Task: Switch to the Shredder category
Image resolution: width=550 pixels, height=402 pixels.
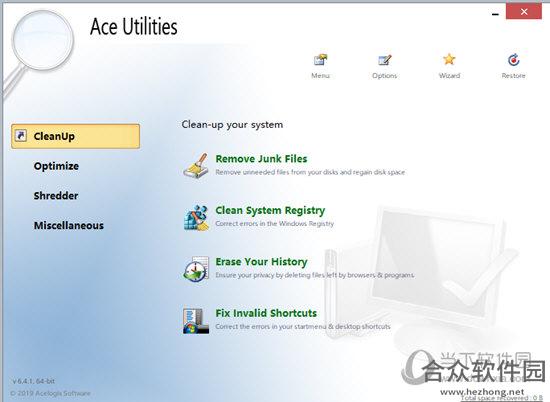Action: point(56,196)
